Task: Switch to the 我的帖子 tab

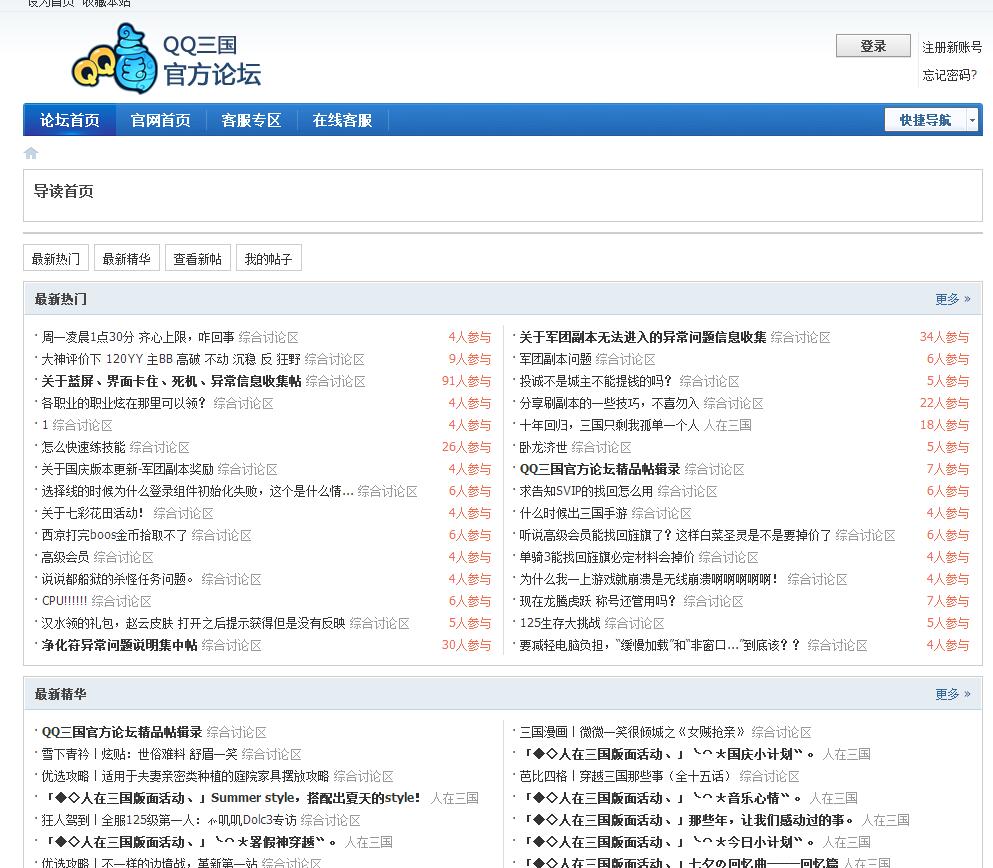Action: [269, 258]
